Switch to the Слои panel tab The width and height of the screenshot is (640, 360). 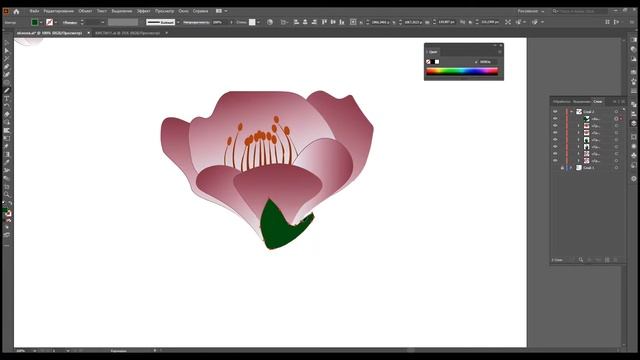(598, 101)
